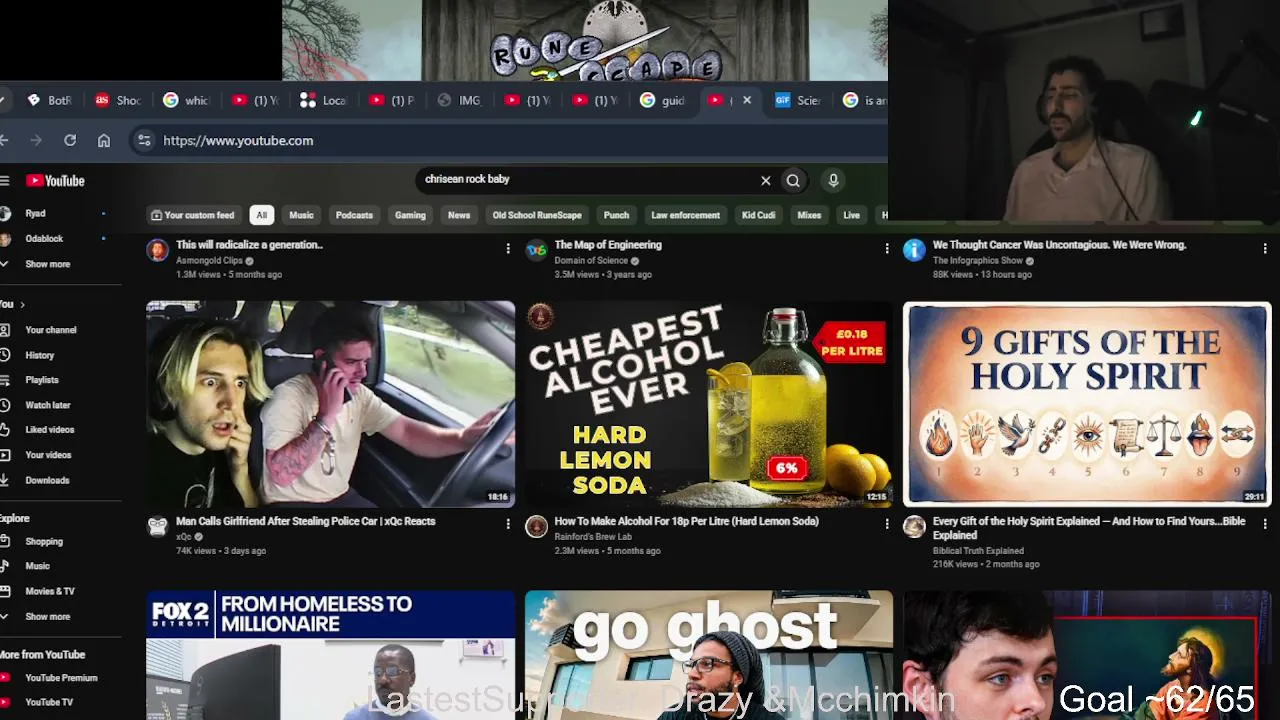
Task: Open Biblical Truth Explained channel avatar
Action: coord(914,527)
